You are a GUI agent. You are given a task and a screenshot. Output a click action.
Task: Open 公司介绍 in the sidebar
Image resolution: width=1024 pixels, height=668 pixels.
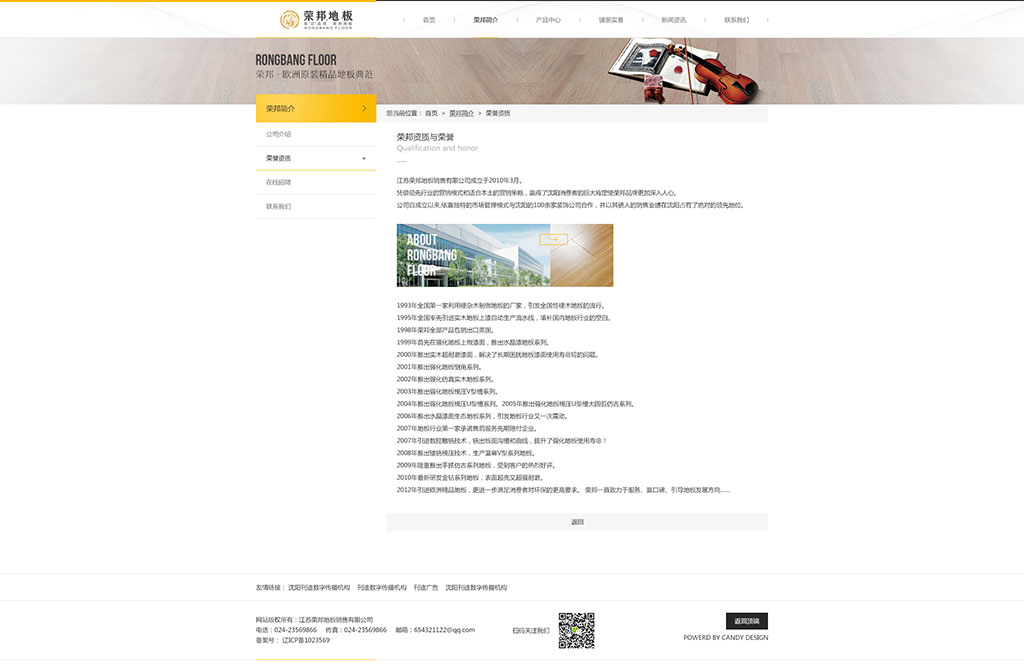pyautogui.click(x=279, y=134)
